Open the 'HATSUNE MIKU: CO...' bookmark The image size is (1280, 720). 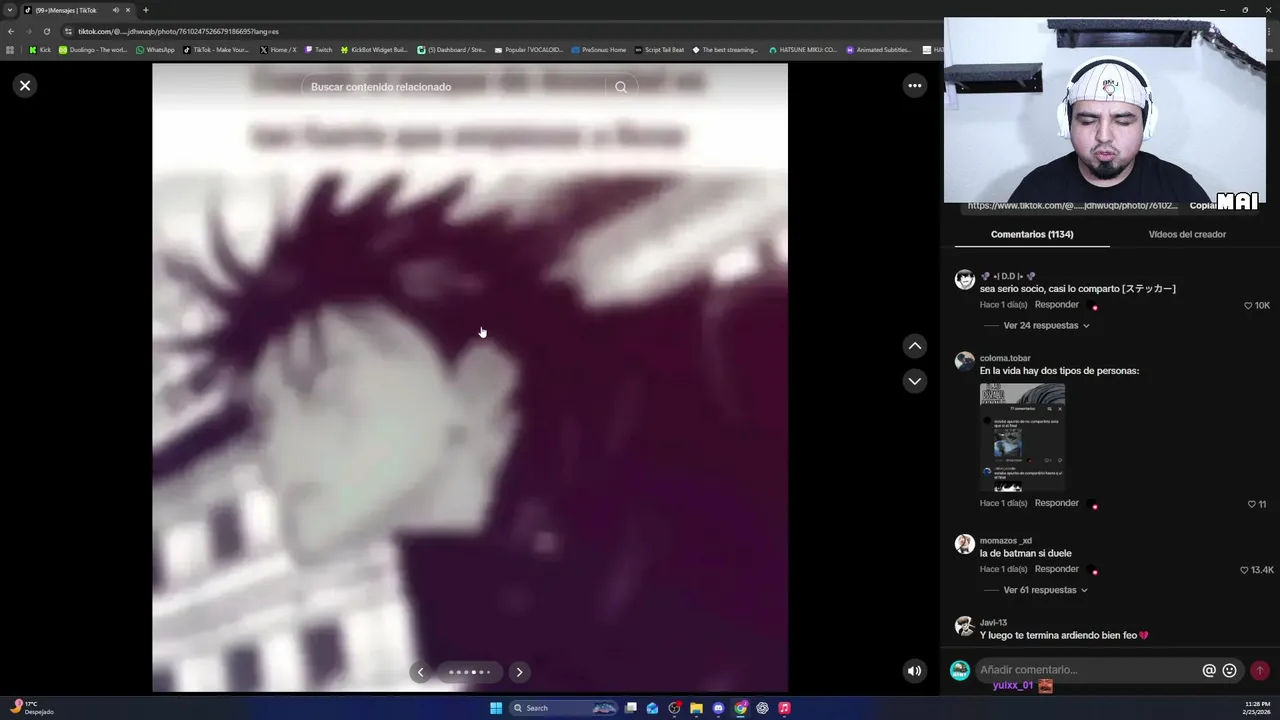[803, 49]
